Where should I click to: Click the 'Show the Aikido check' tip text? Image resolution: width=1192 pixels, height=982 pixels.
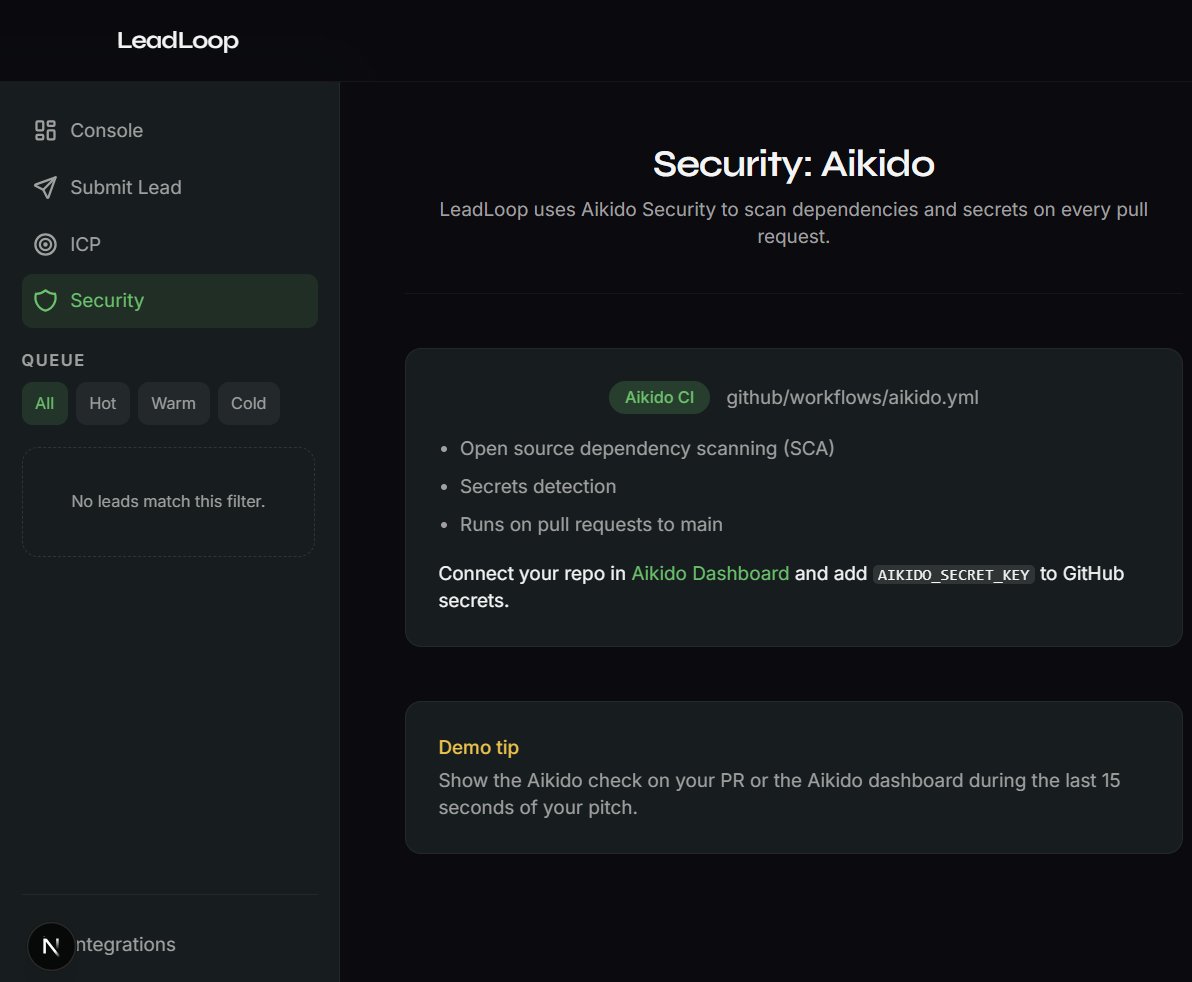(779, 794)
